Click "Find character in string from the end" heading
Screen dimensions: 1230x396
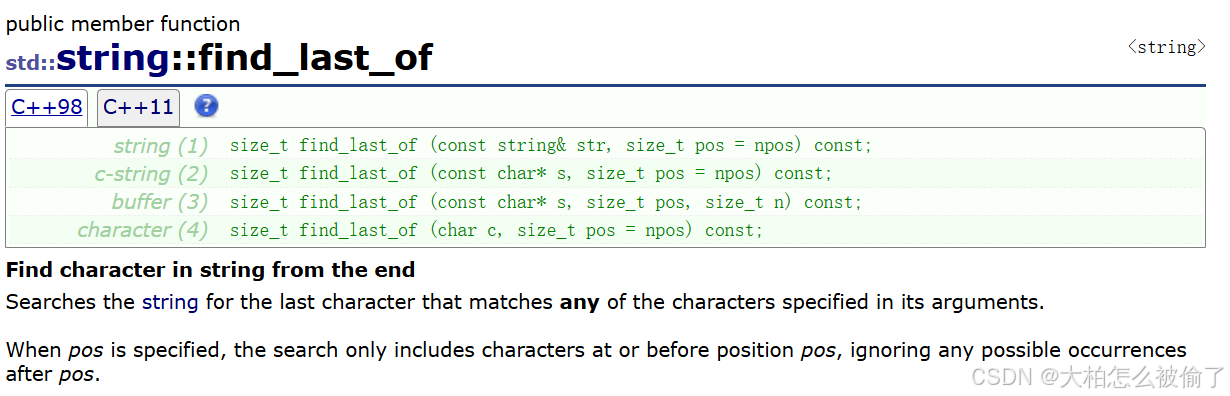click(210, 270)
